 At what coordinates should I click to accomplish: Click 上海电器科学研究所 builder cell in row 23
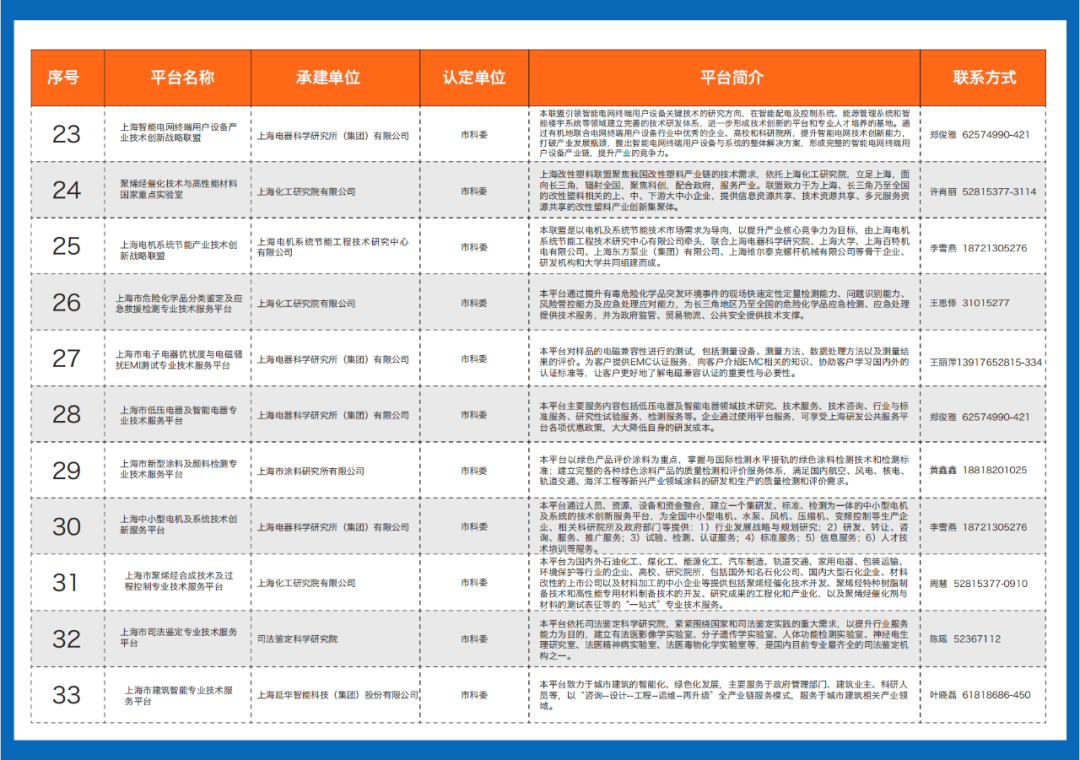(x=333, y=136)
